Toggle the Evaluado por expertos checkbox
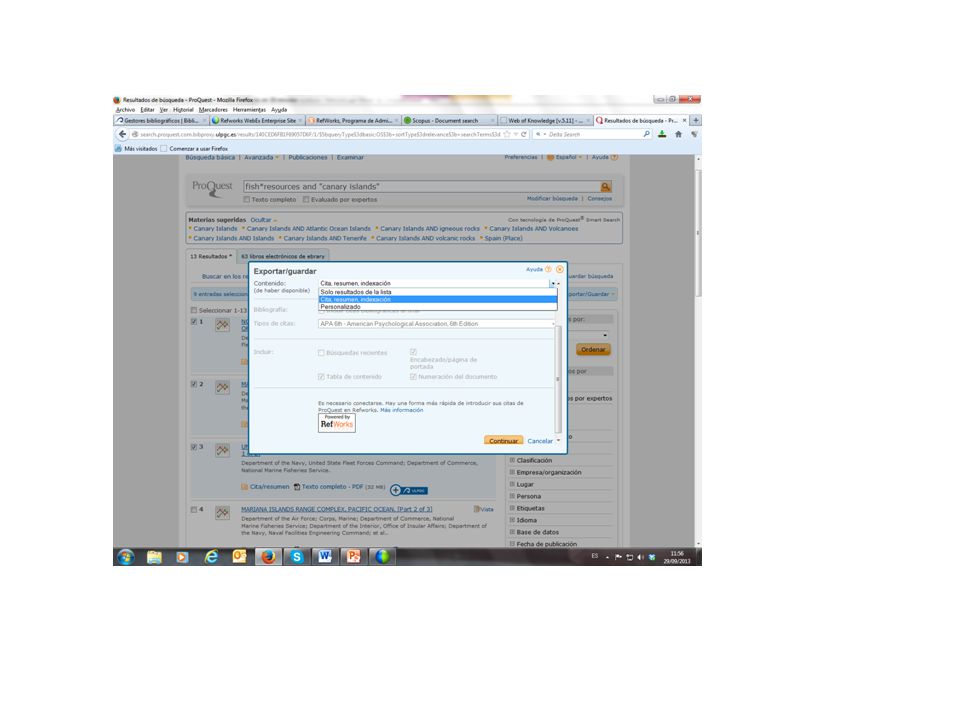960x720 pixels. [306, 200]
